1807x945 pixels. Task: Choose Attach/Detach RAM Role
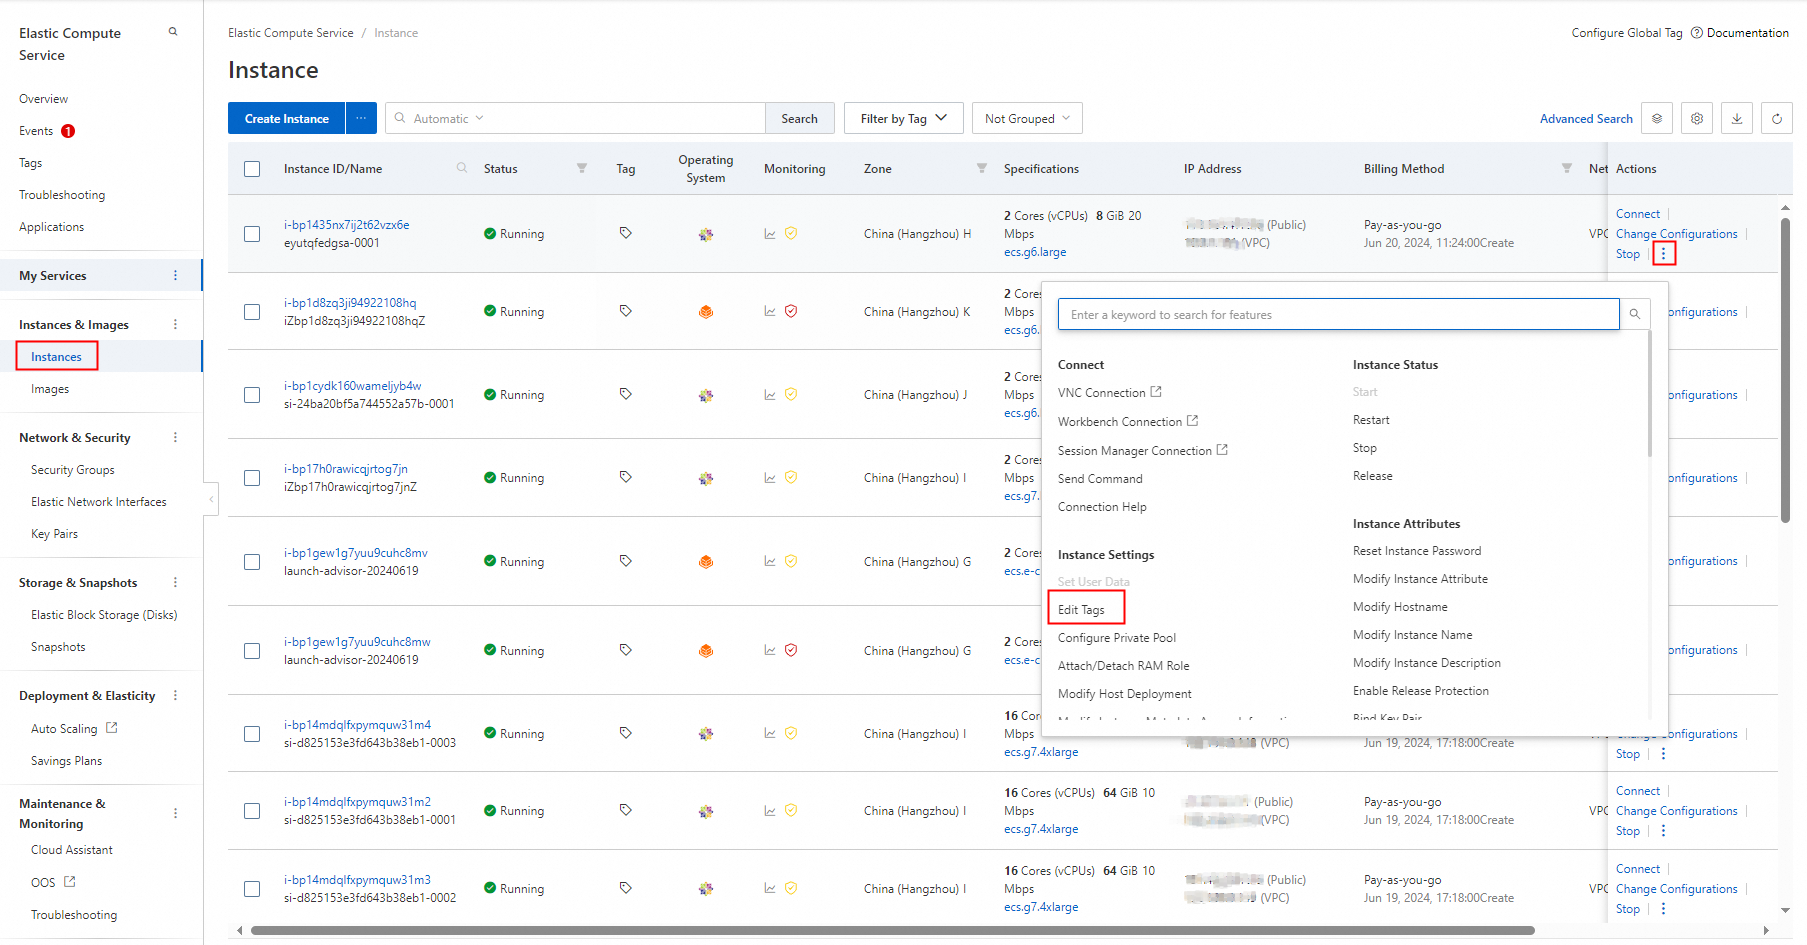[x=1124, y=666]
